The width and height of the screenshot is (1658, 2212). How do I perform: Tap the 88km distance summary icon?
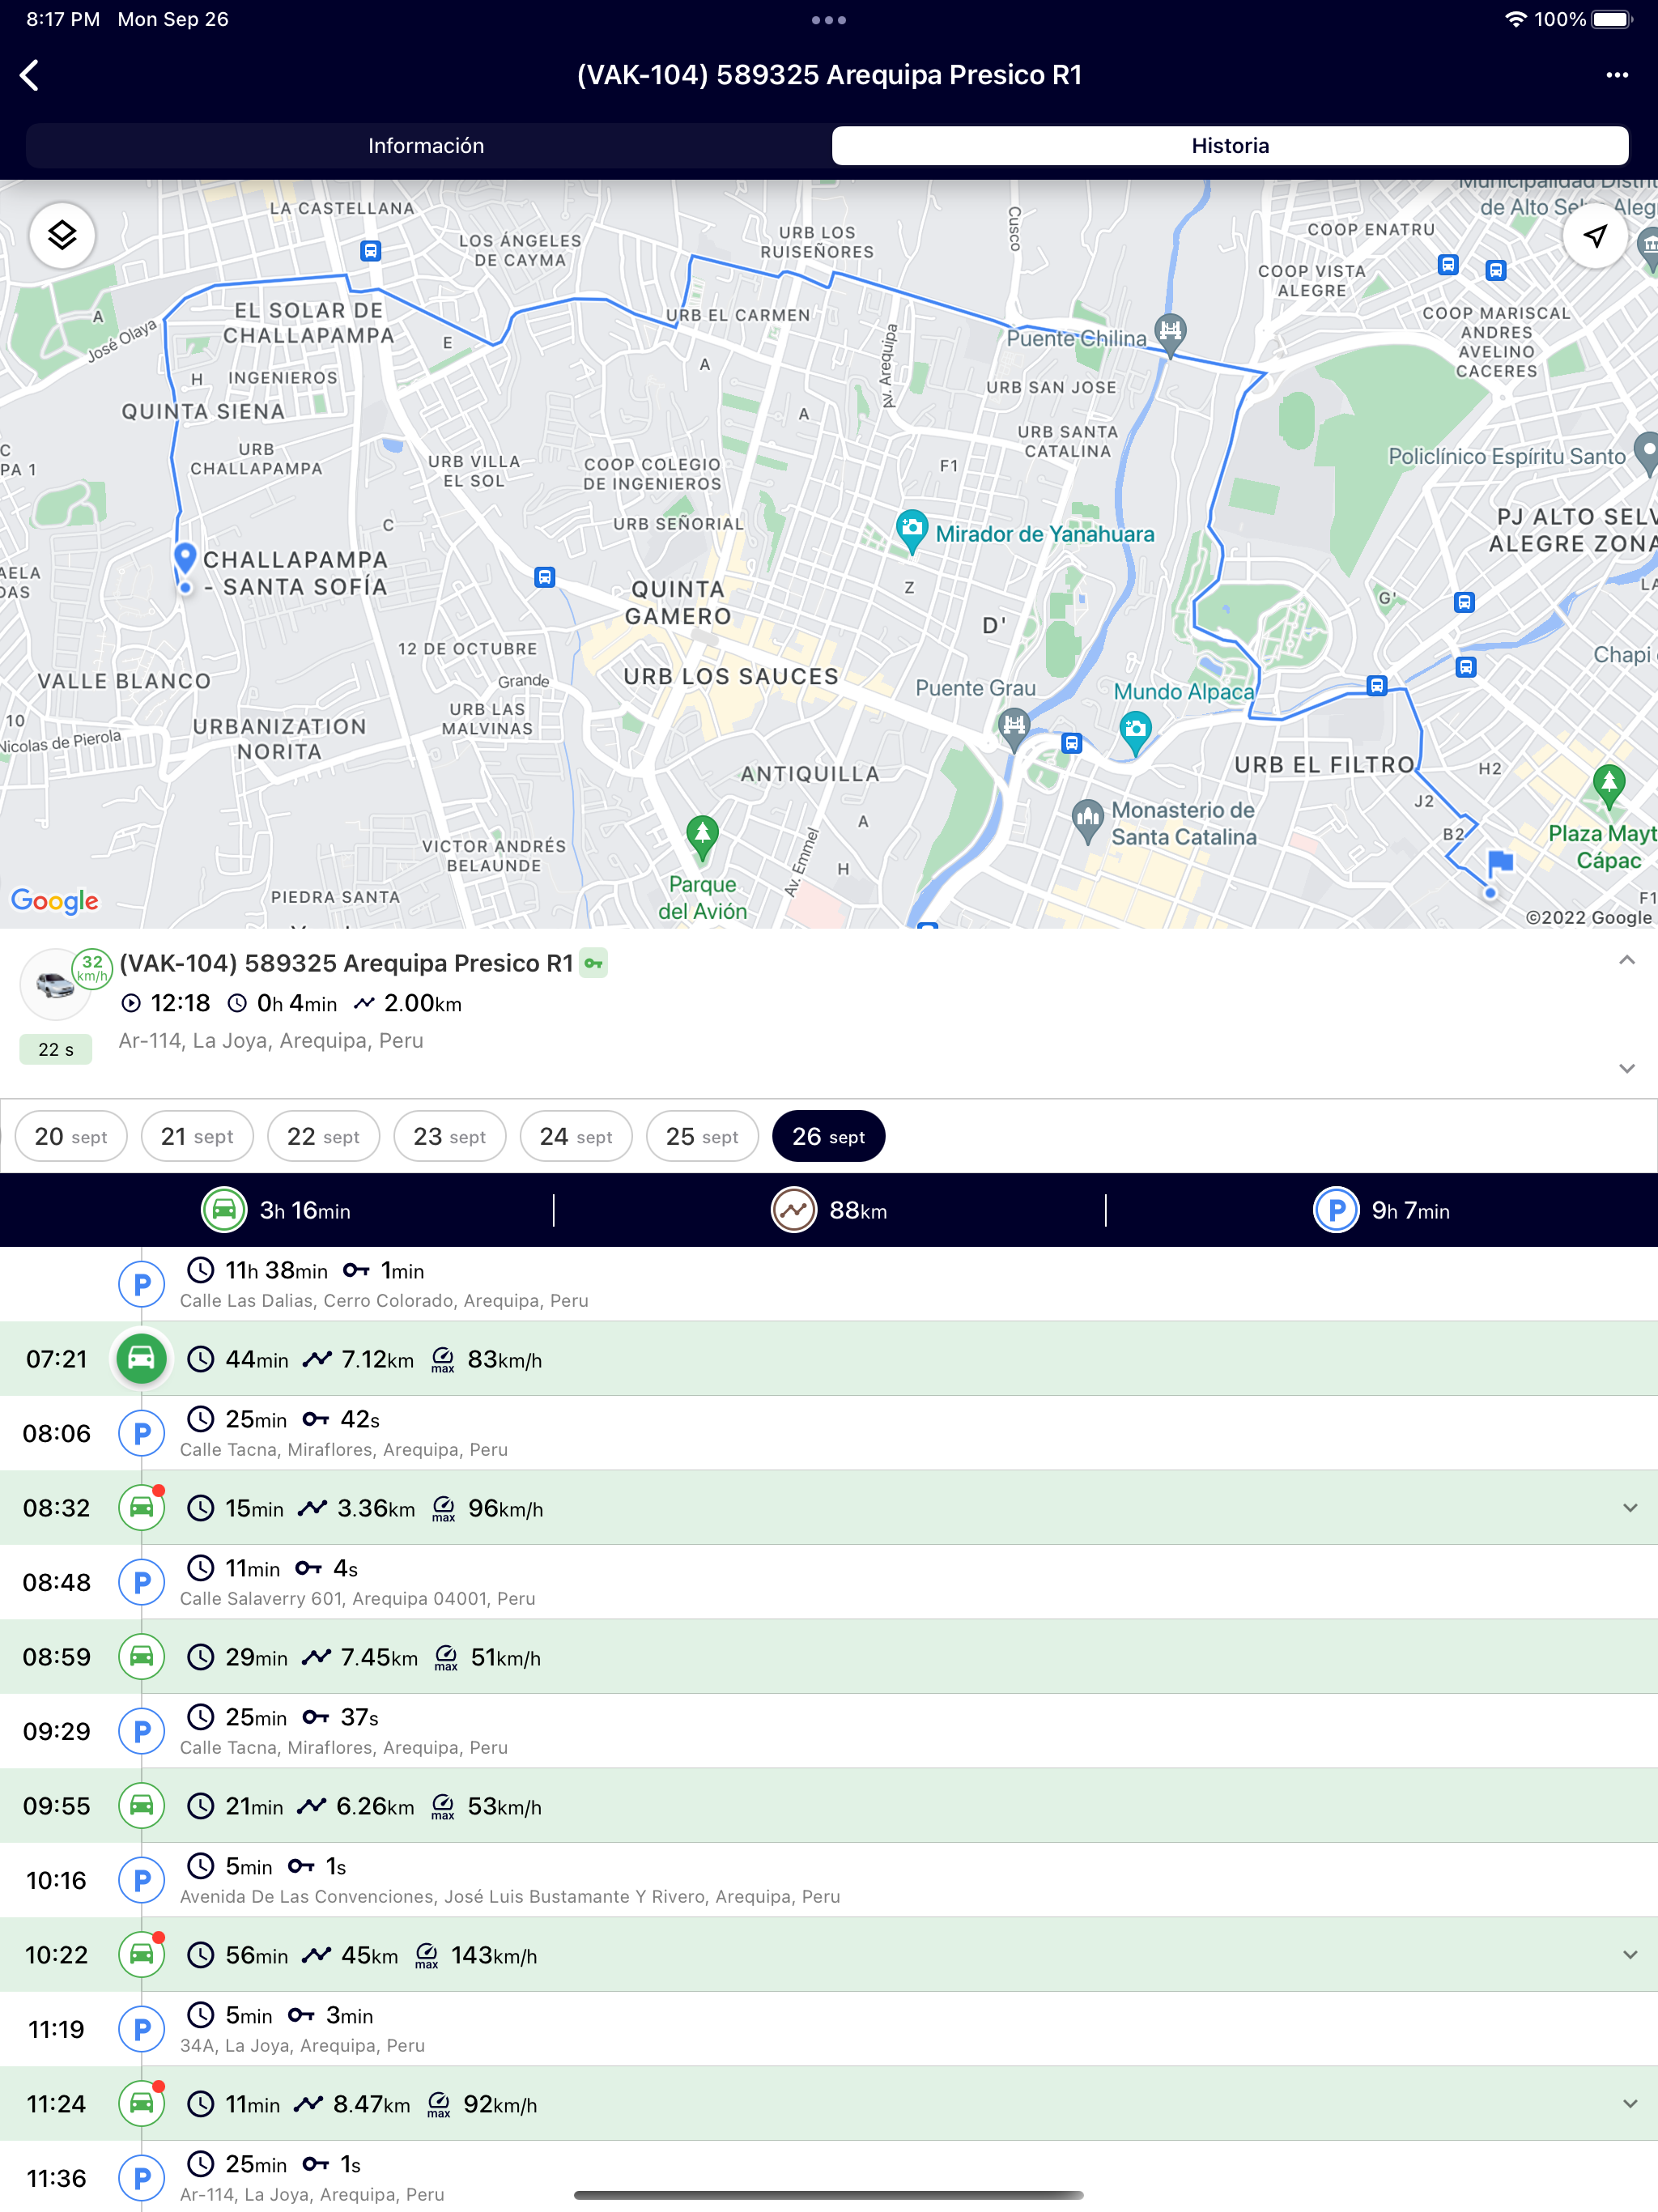click(x=793, y=1210)
